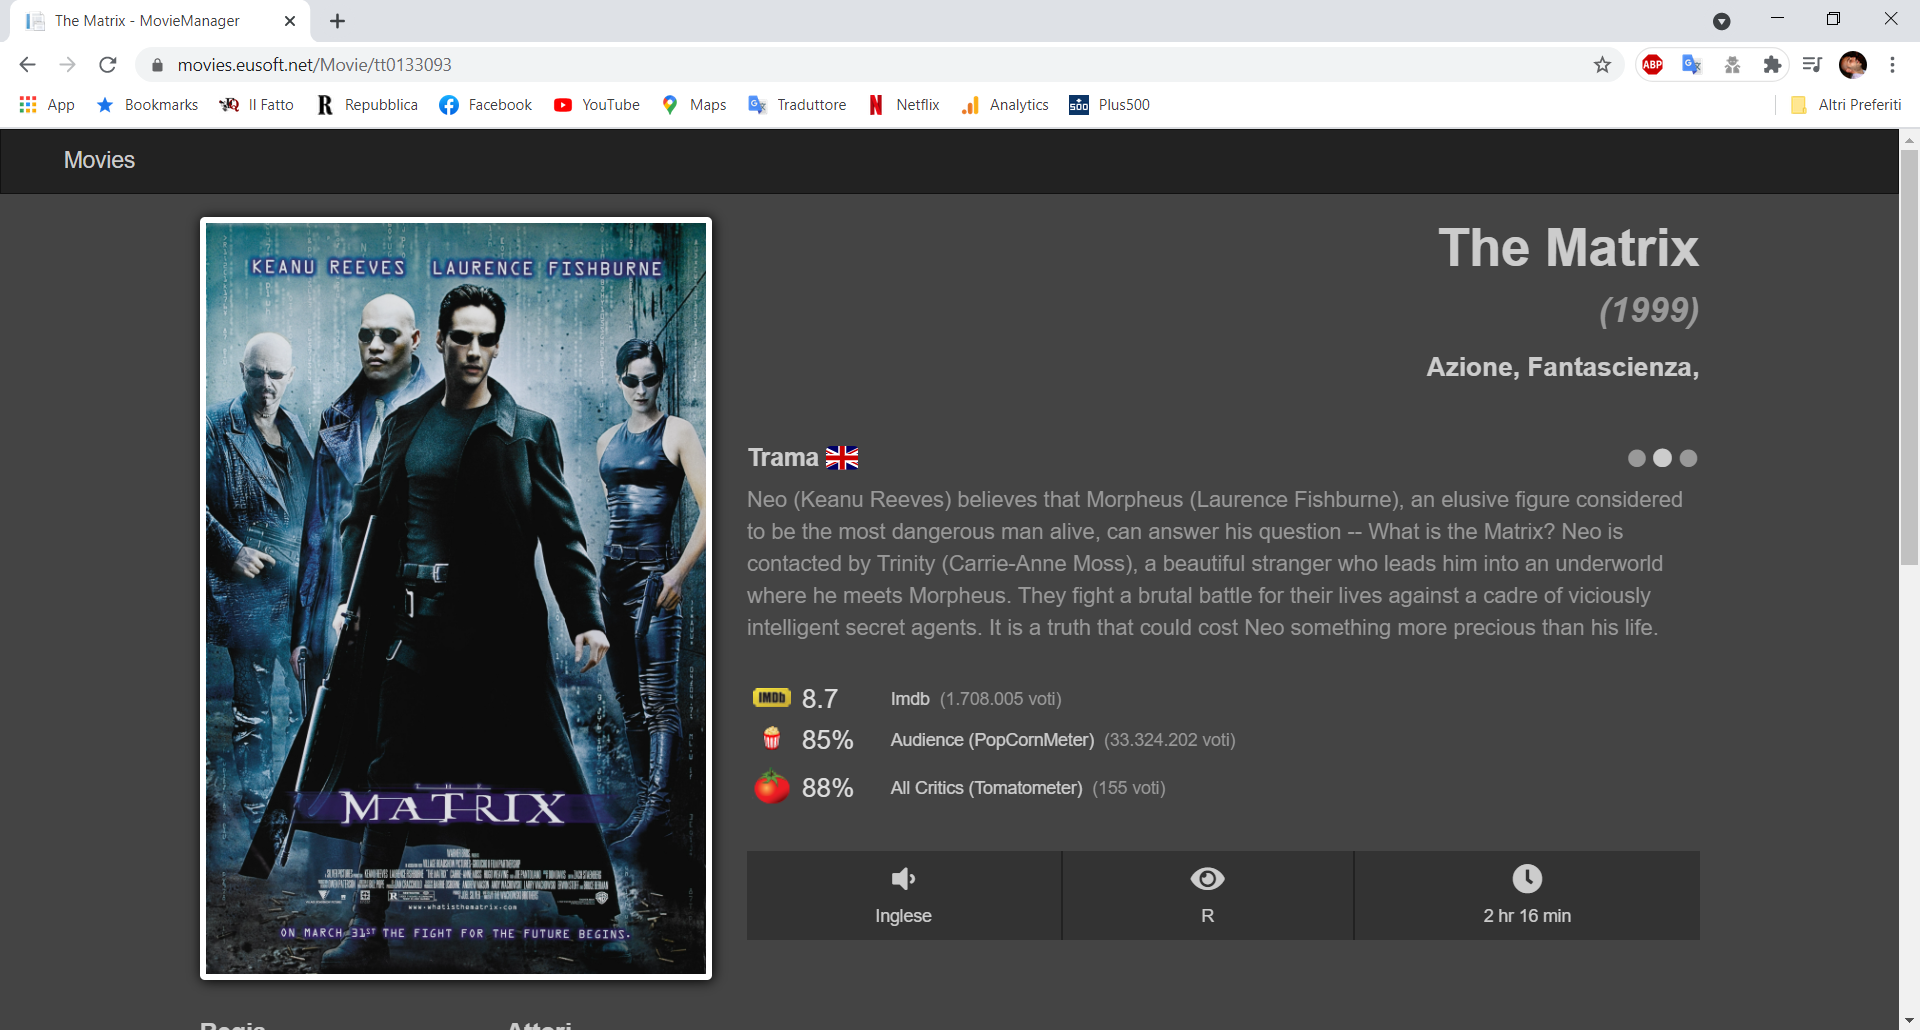1920x1030 pixels.
Task: Close The Matrix - MovieManager tab
Action: pyautogui.click(x=290, y=21)
